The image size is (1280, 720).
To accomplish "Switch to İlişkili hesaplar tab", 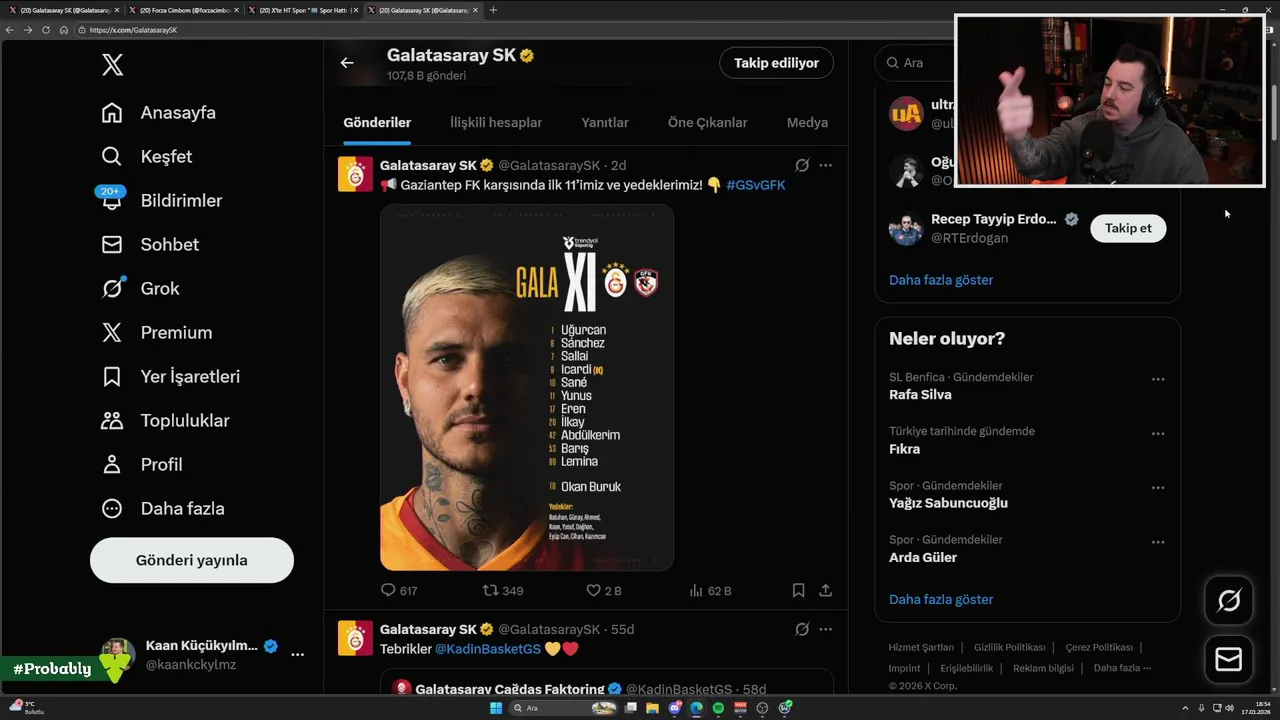I will click(496, 123).
